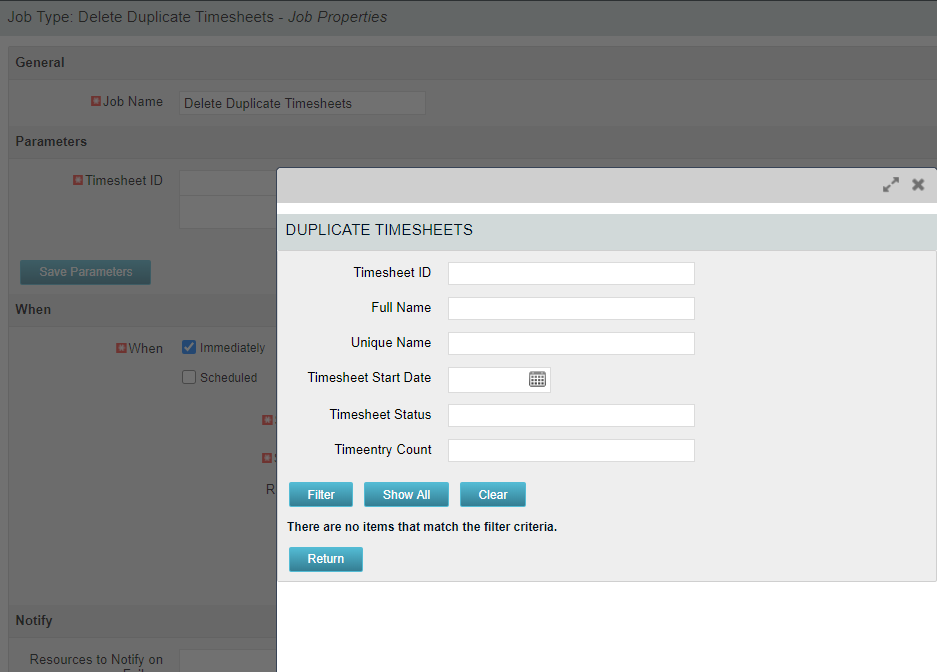Click the General section header
This screenshot has width=937, height=672.
[40, 62]
